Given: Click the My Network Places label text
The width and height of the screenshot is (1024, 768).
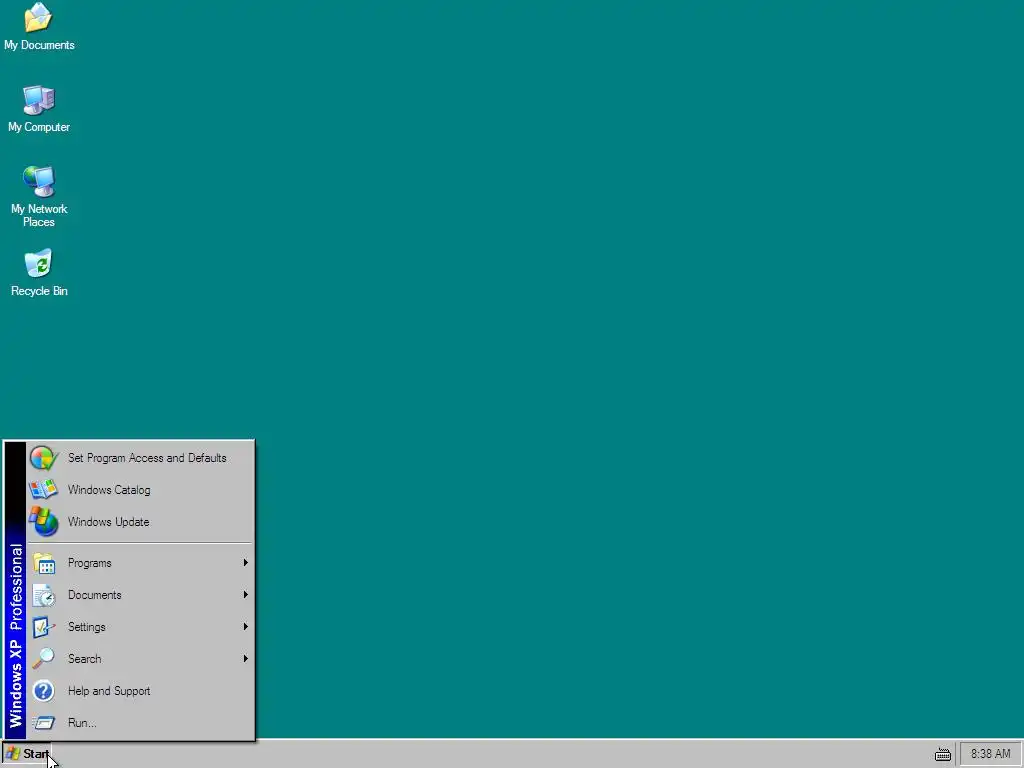Looking at the screenshot, I should click(39, 216).
